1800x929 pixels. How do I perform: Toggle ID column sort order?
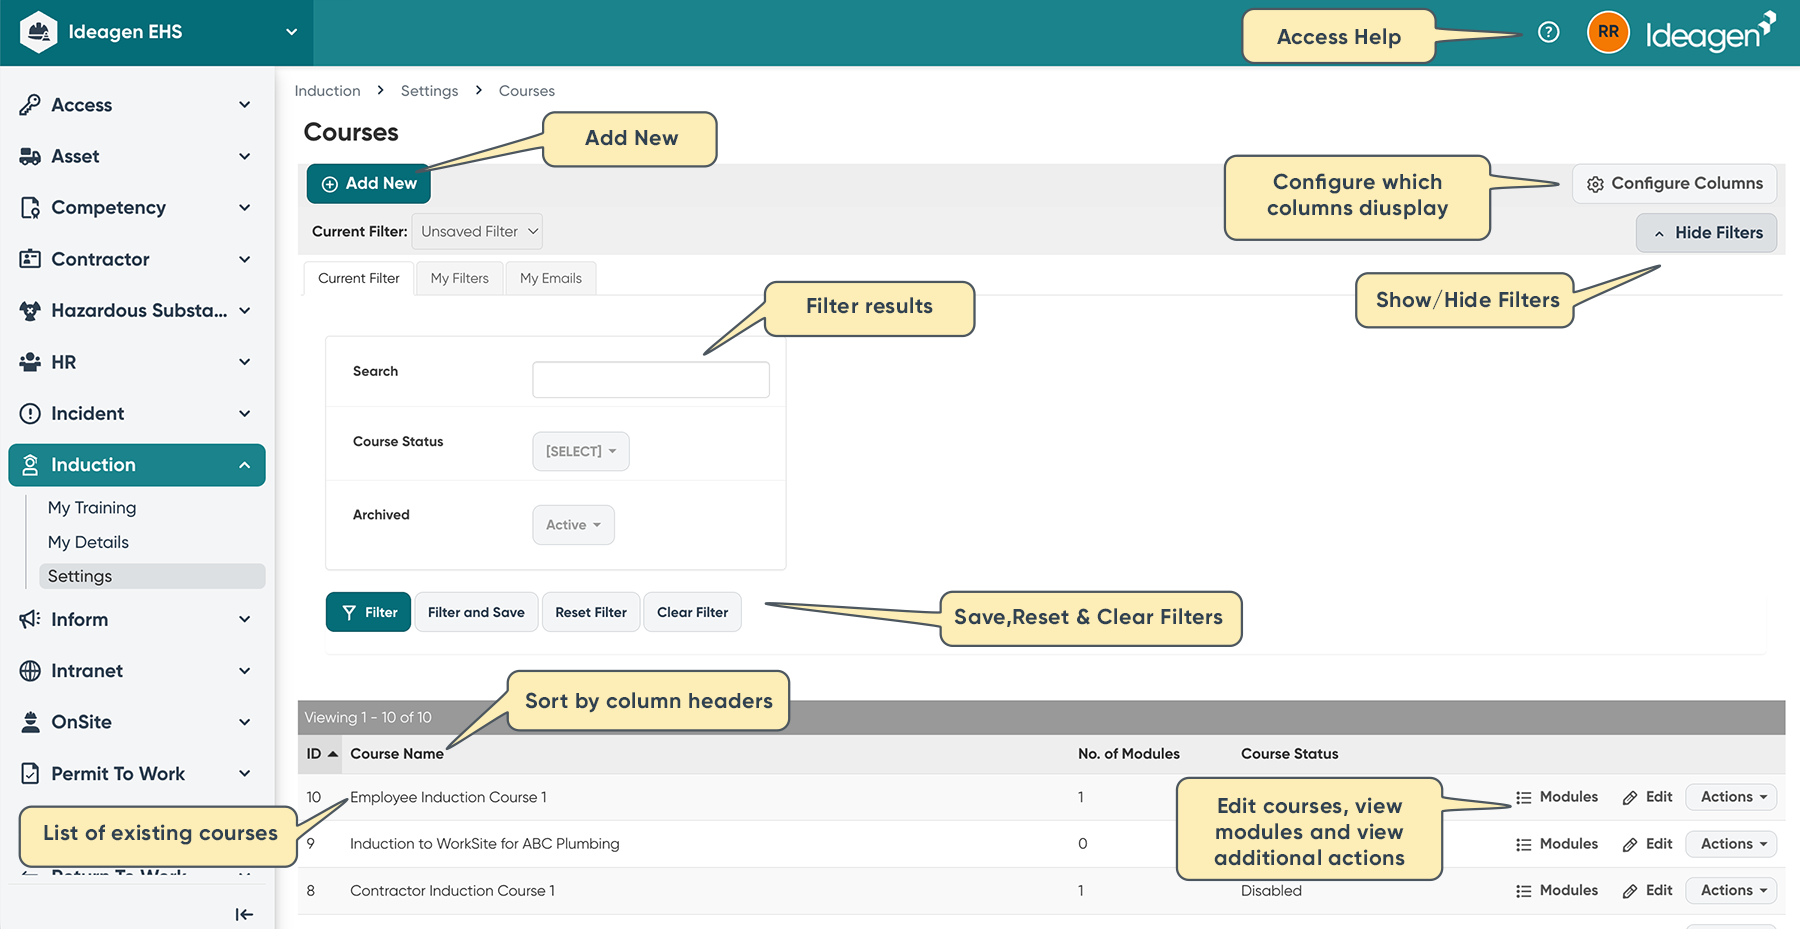coord(318,753)
